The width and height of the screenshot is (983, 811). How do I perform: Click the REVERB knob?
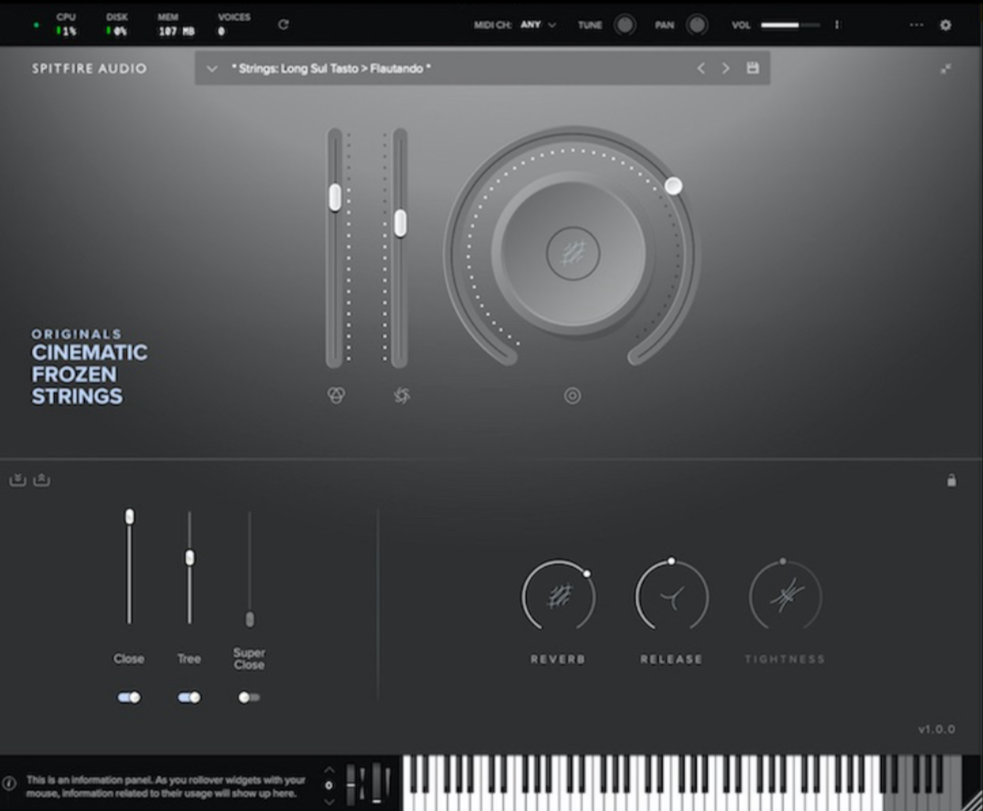tap(558, 596)
